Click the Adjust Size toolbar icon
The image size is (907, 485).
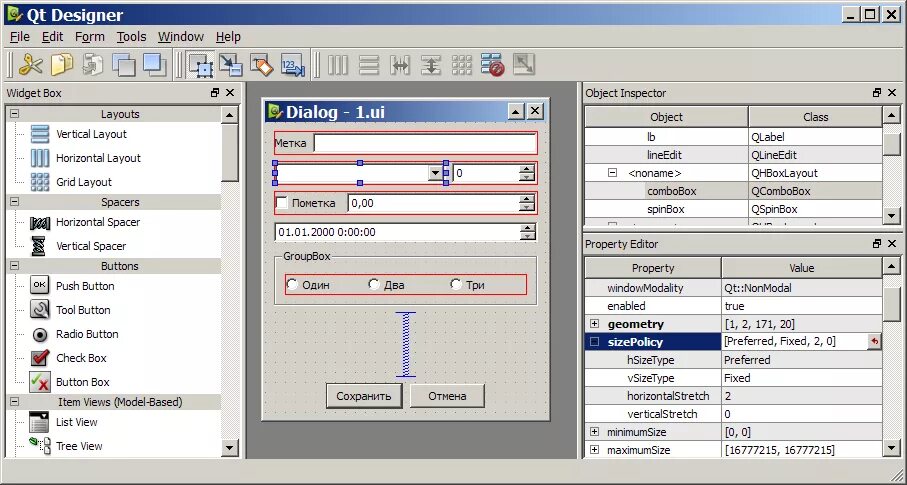tap(524, 64)
